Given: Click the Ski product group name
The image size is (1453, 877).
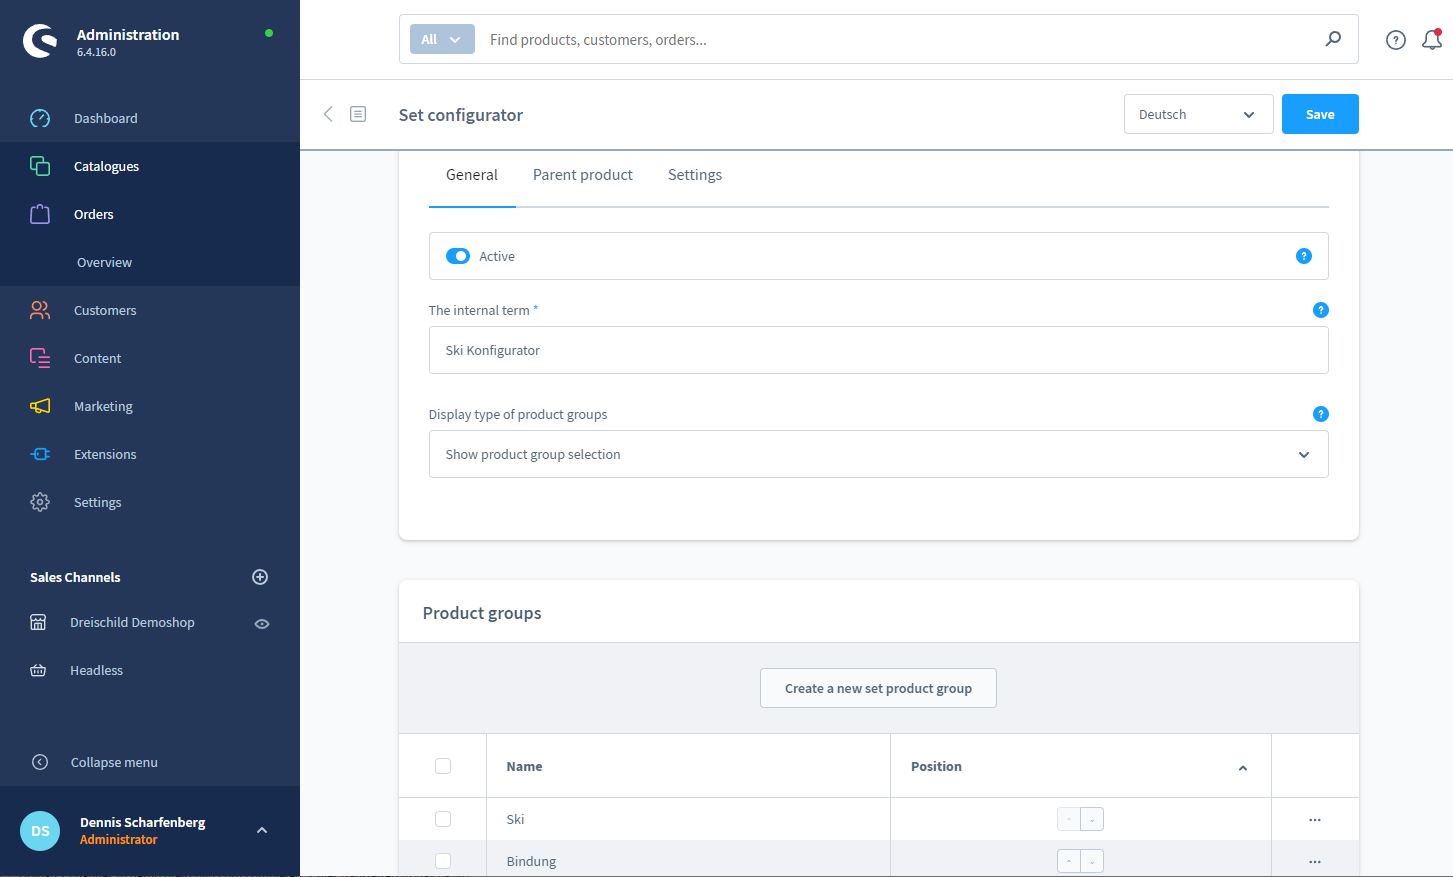Looking at the screenshot, I should click(x=515, y=819).
